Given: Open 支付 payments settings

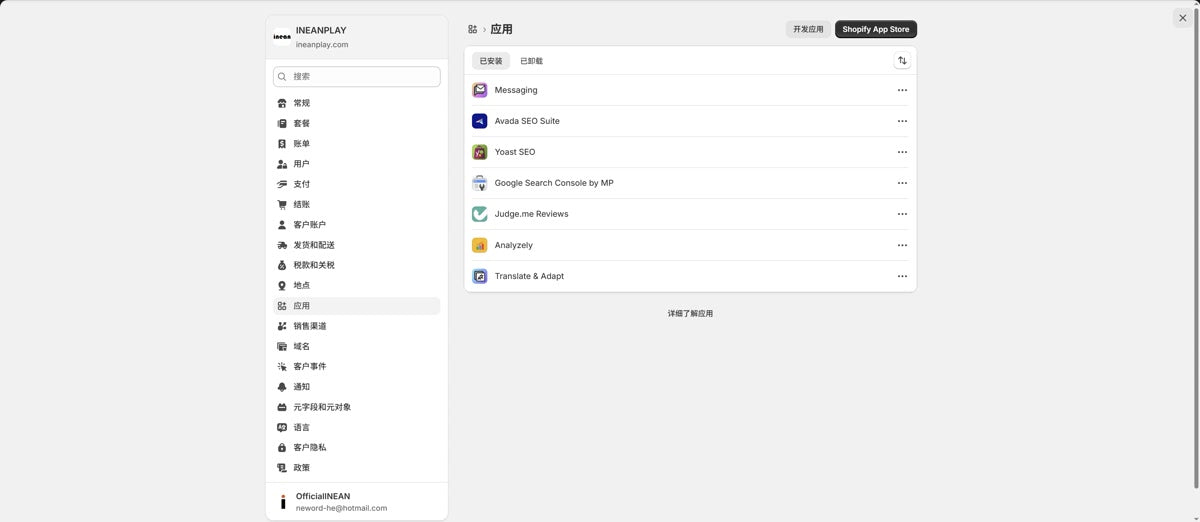Looking at the screenshot, I should 357,184.
